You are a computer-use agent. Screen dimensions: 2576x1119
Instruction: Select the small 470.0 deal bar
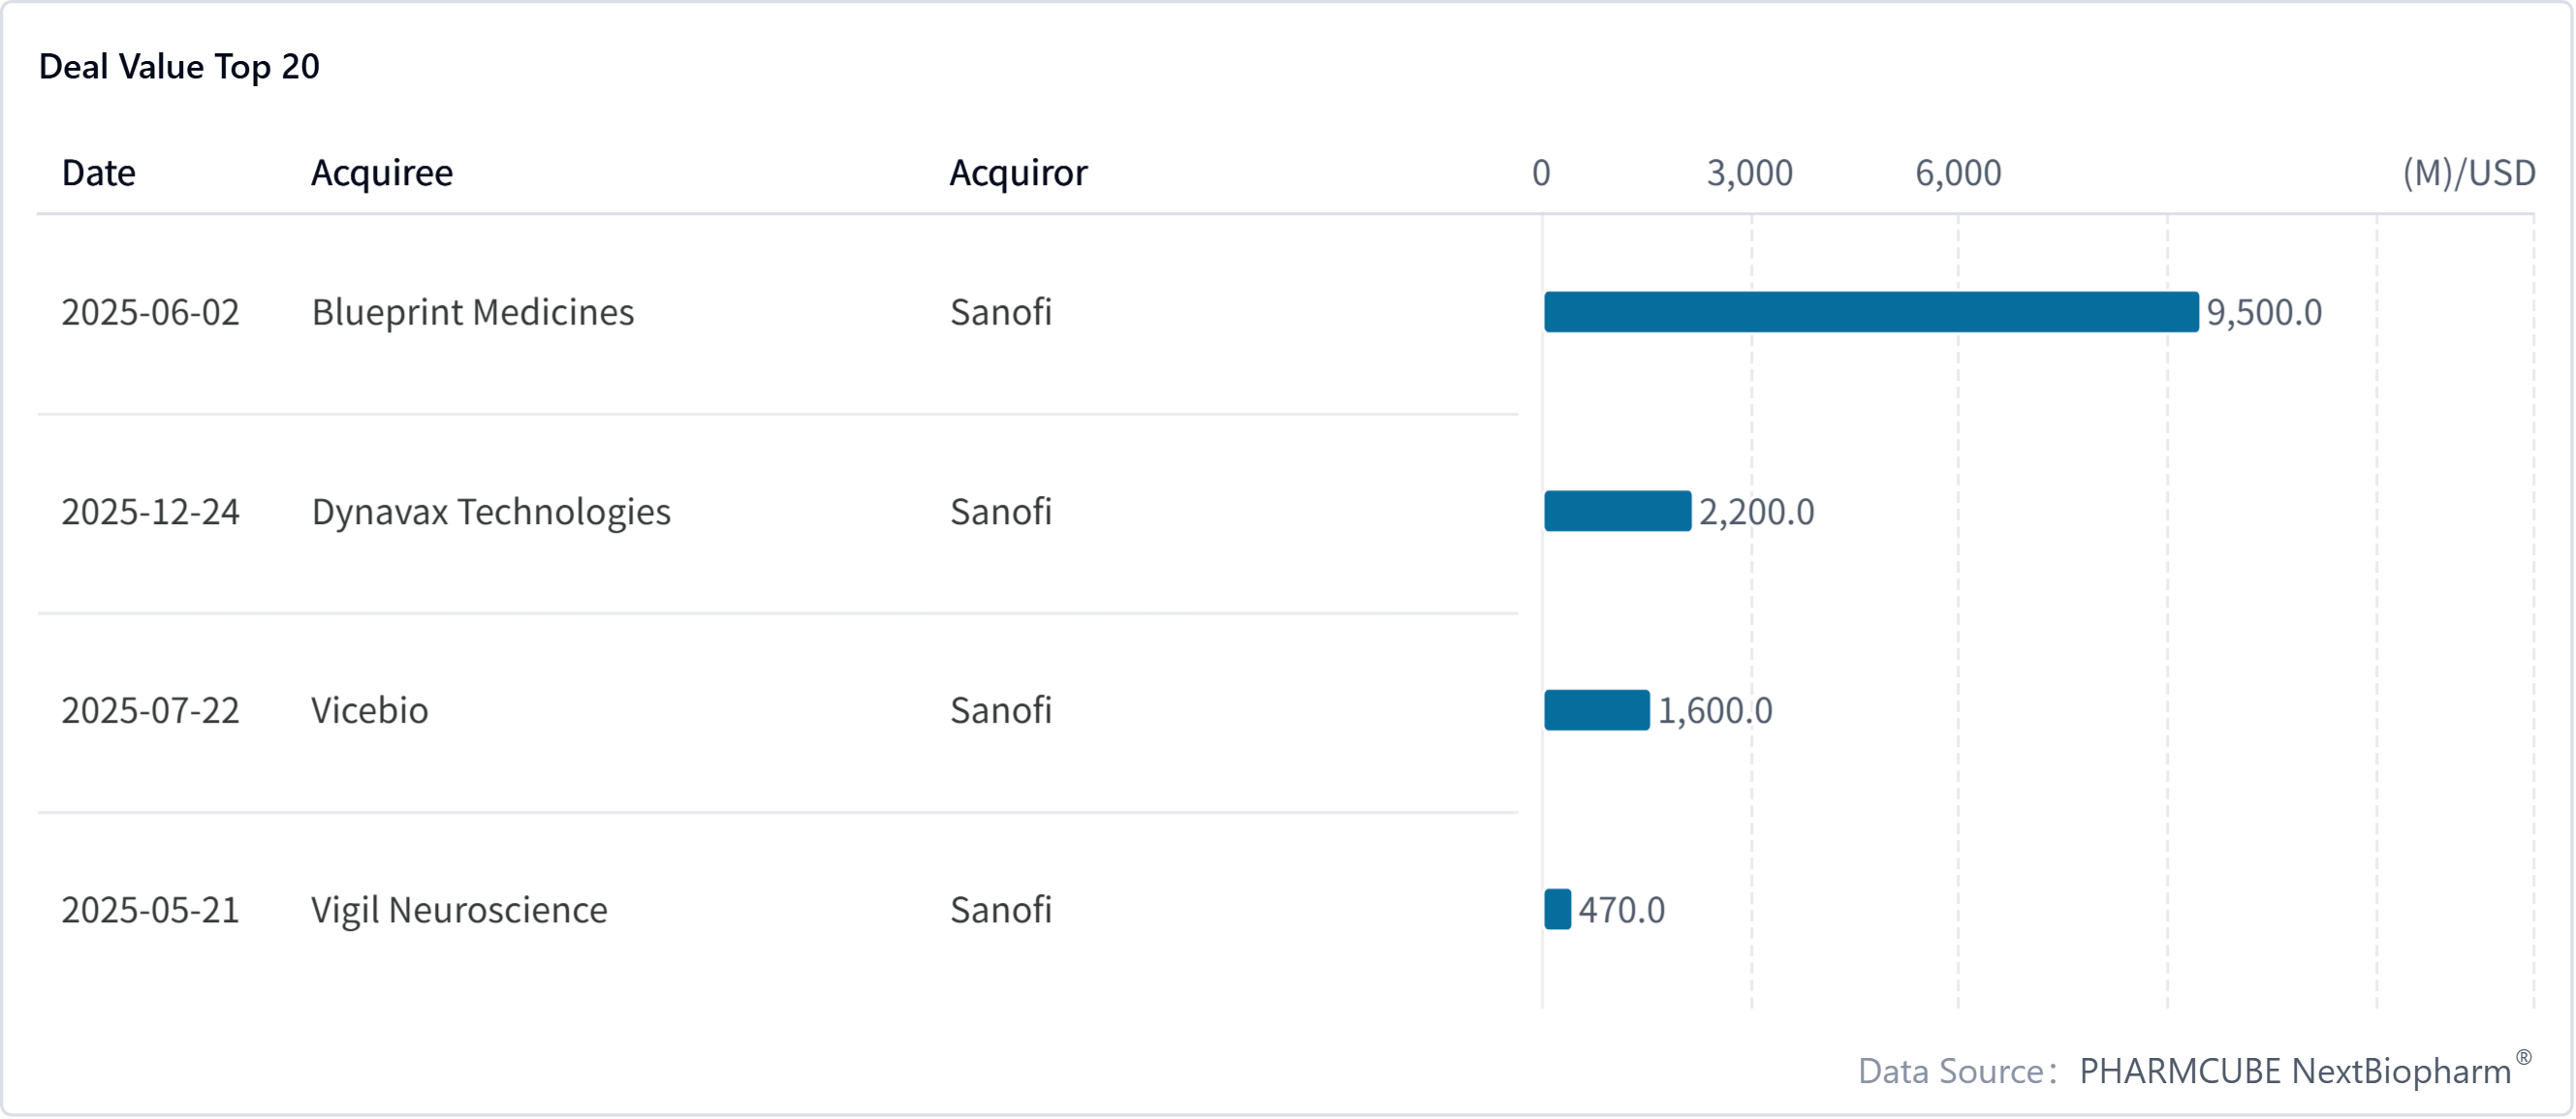point(1557,909)
